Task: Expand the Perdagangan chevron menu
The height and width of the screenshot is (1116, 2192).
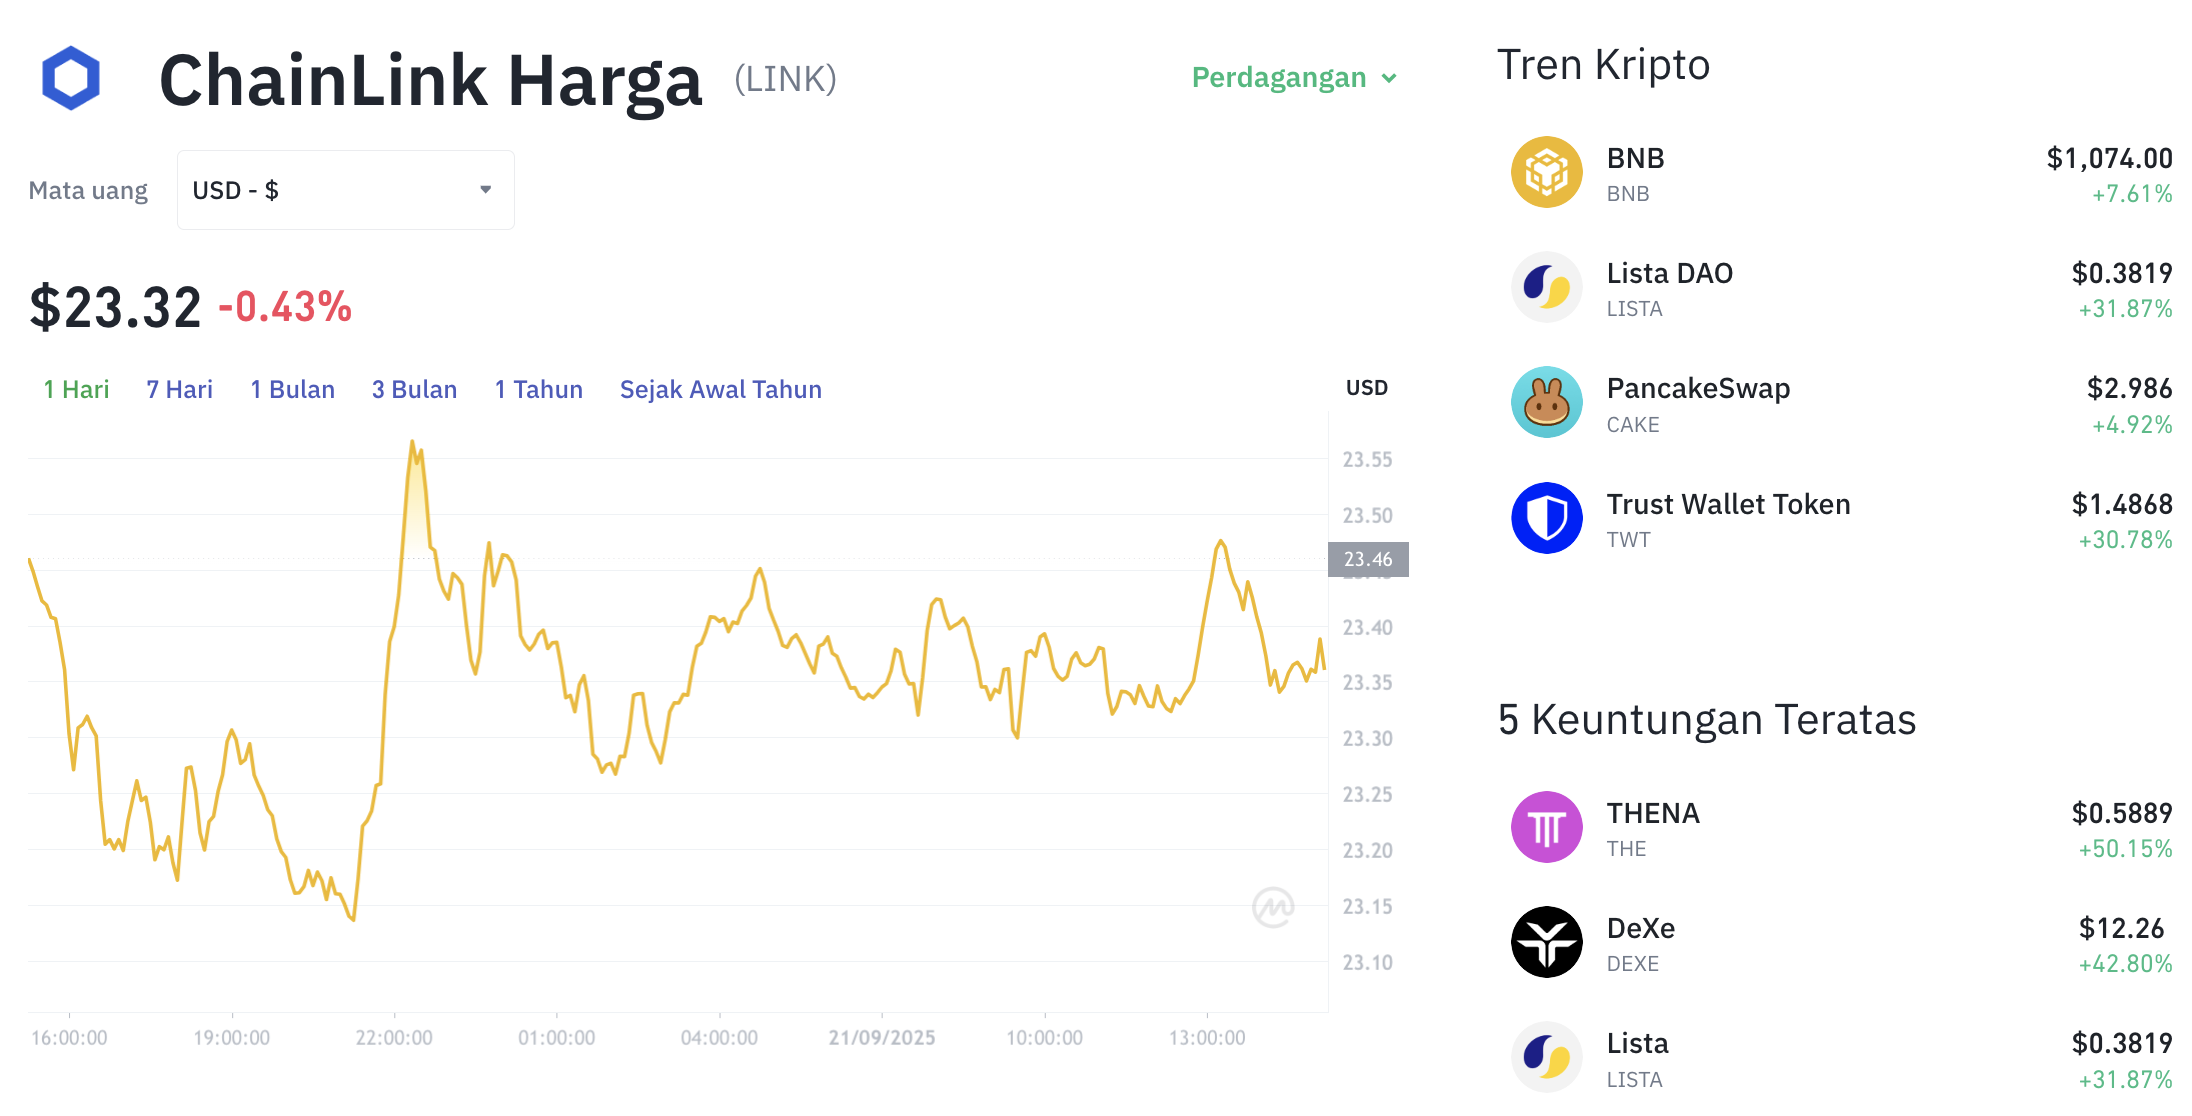Action: (1389, 78)
